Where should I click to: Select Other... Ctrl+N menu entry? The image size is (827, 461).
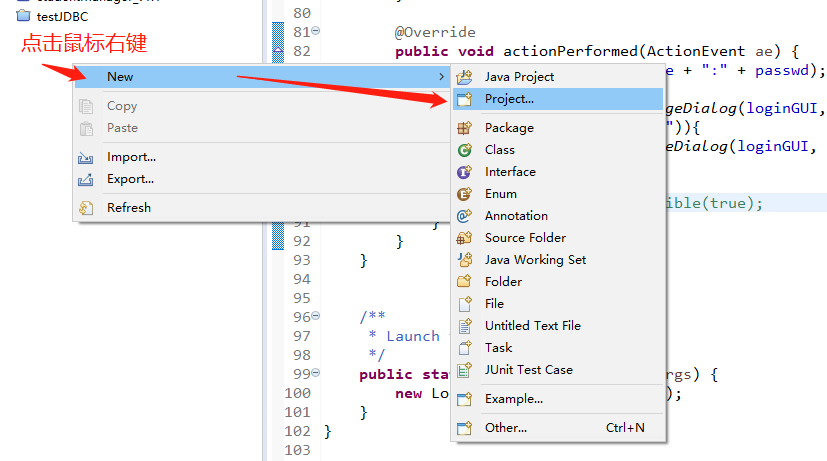click(558, 428)
